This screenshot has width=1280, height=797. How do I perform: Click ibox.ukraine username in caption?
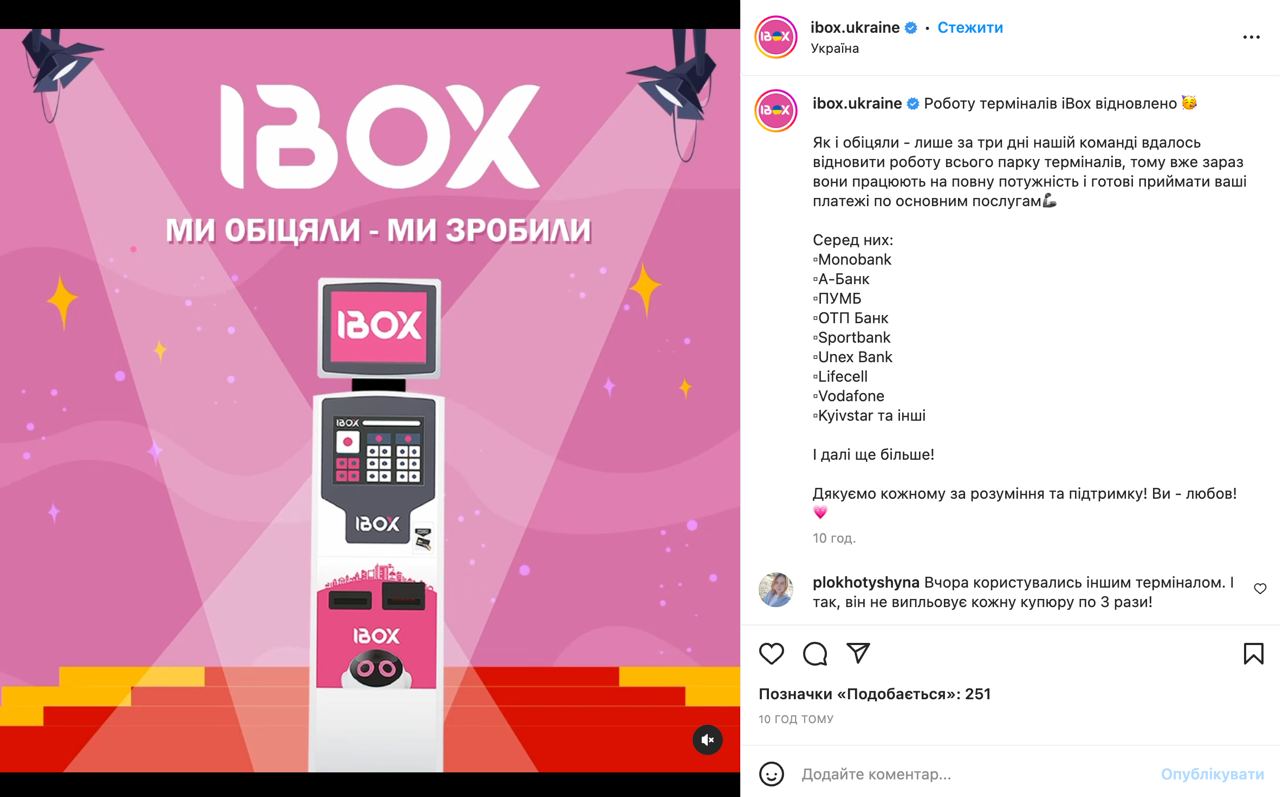click(x=857, y=103)
